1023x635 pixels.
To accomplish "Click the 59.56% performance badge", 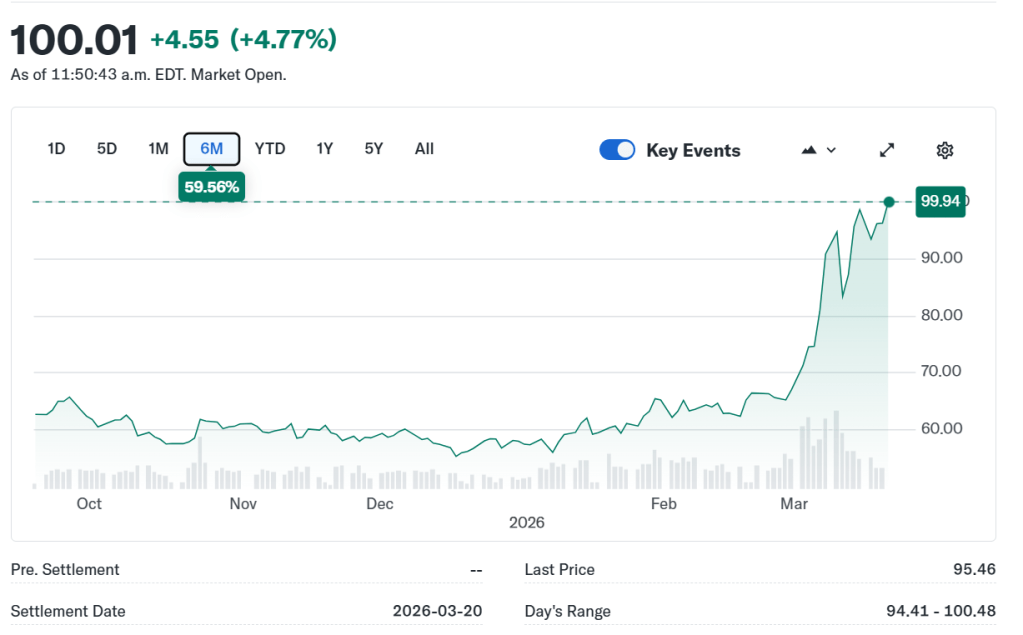I will pos(211,186).
